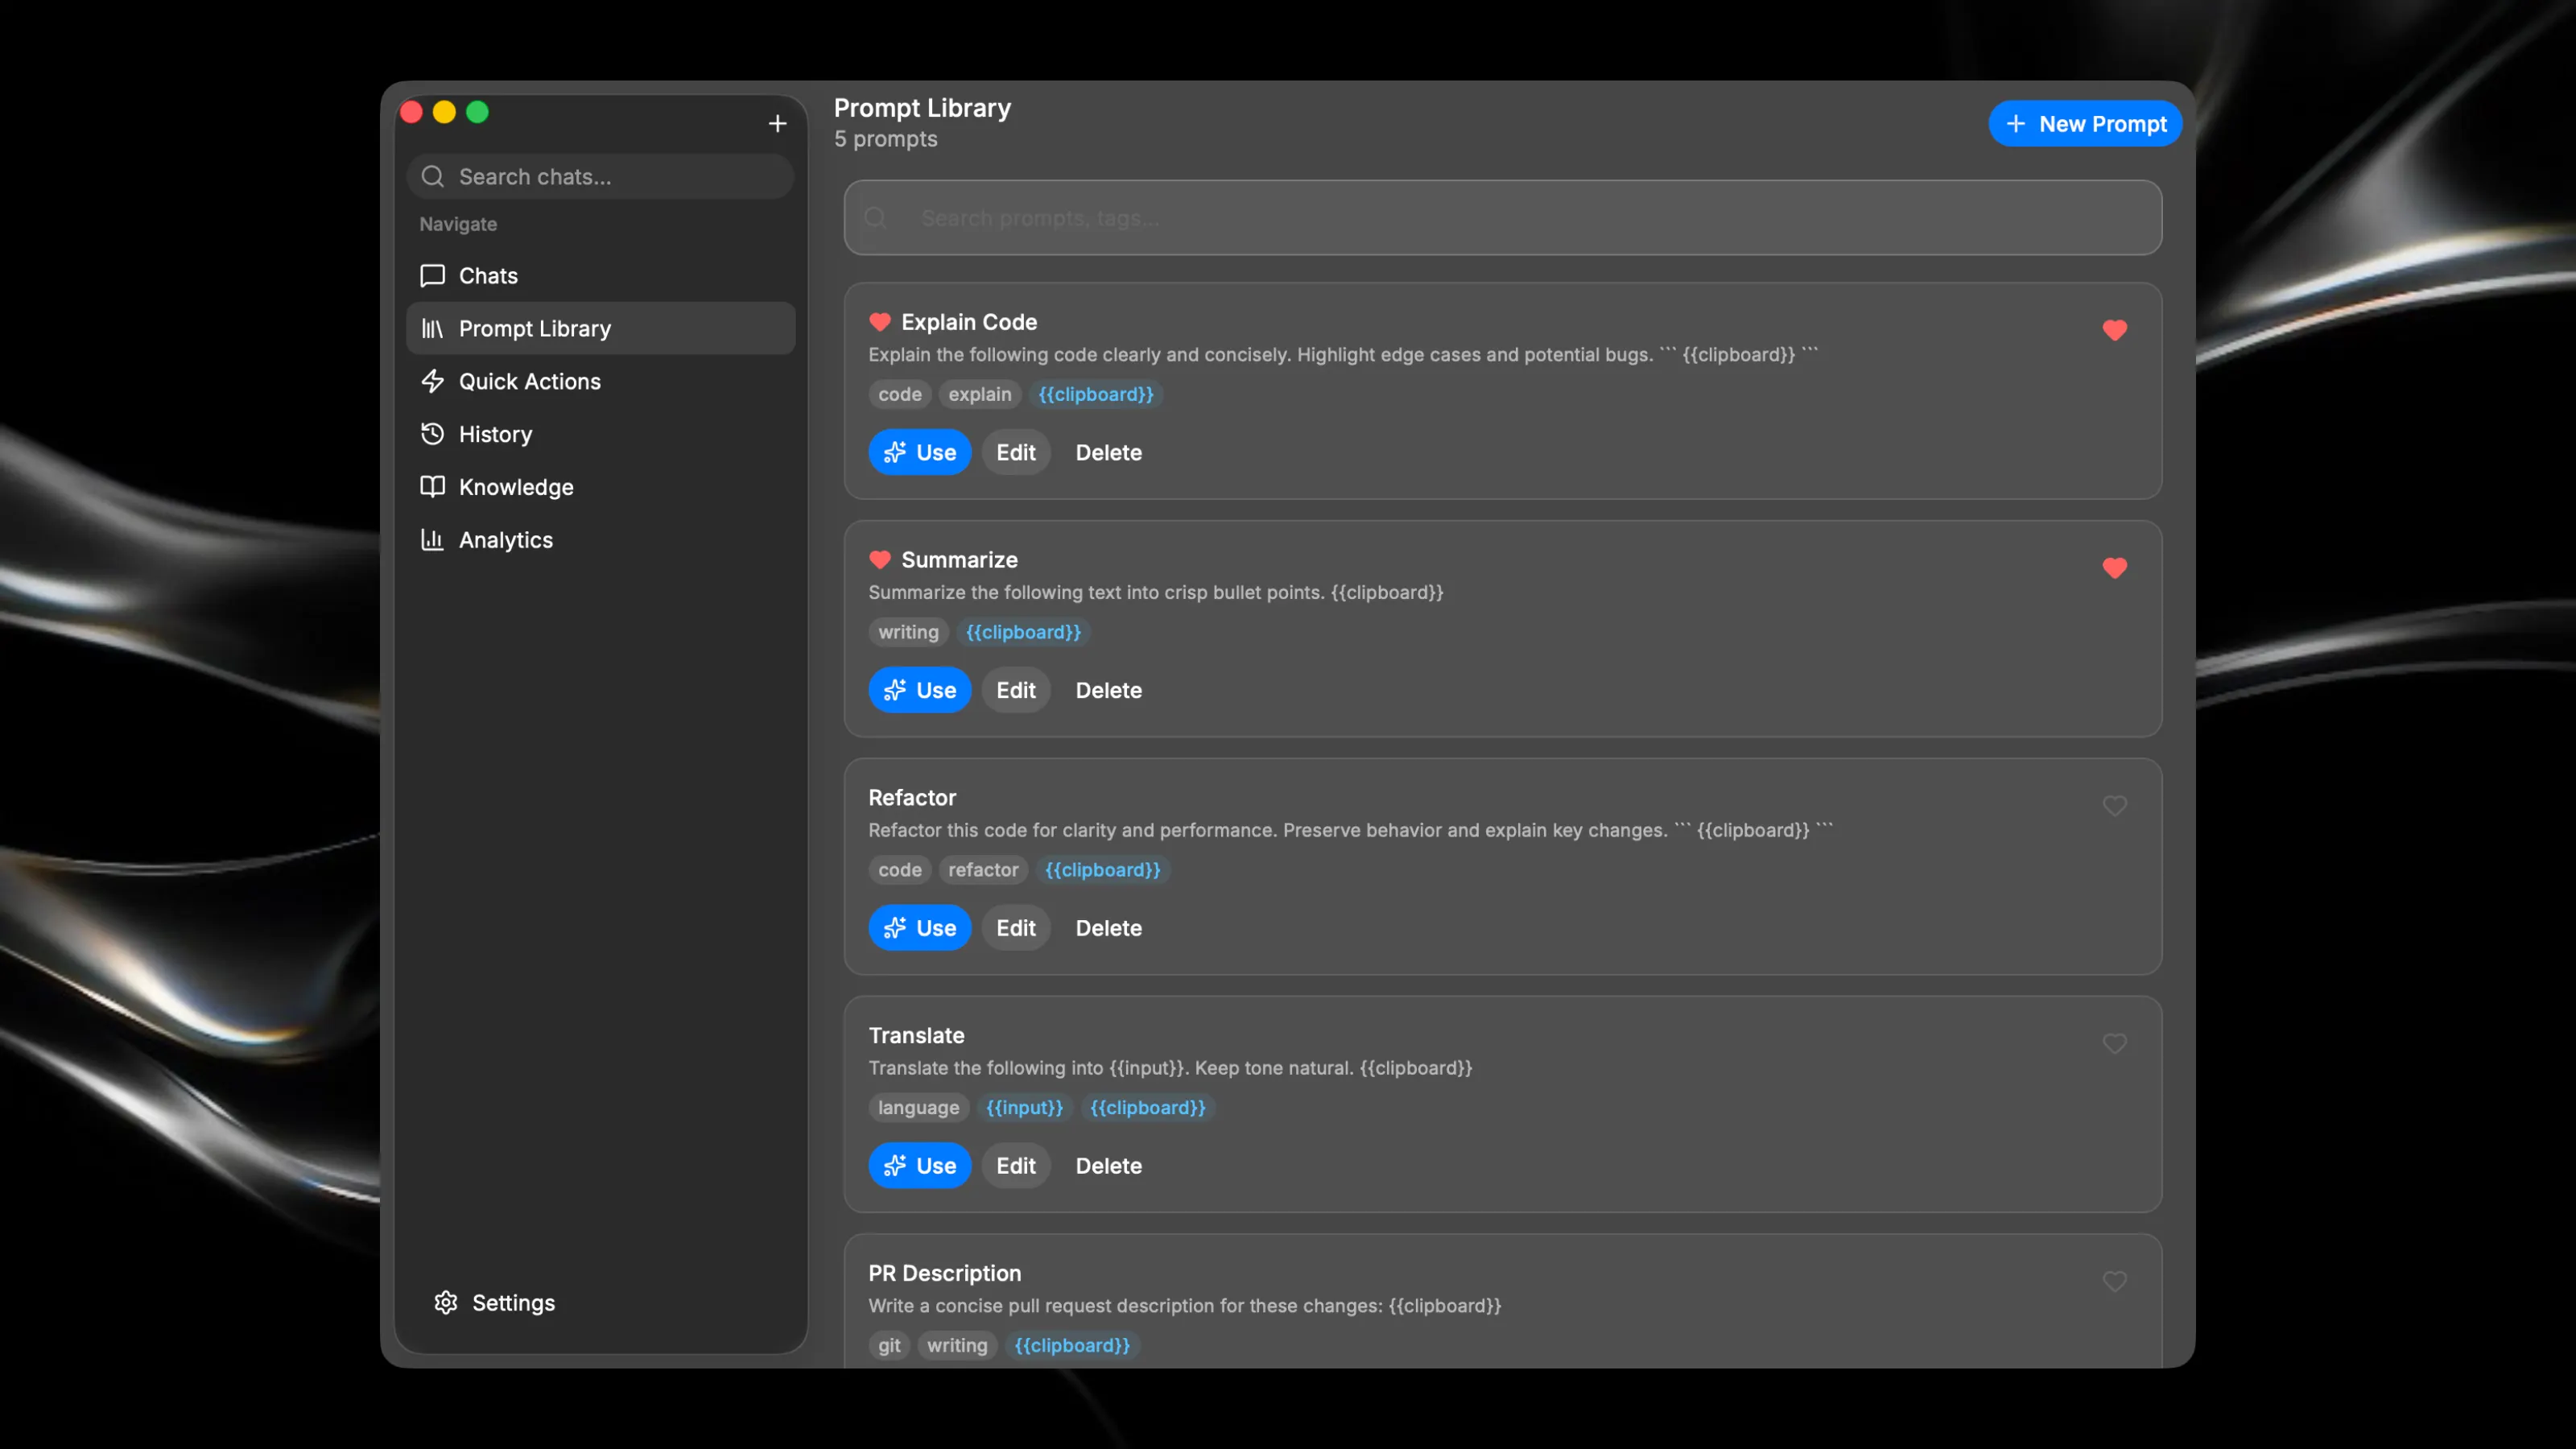Click the Knowledge open book icon
The height and width of the screenshot is (1449, 2576).
click(x=432, y=487)
